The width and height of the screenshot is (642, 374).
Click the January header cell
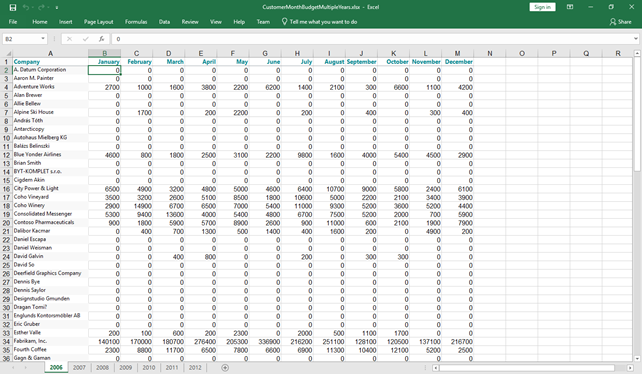pos(104,61)
